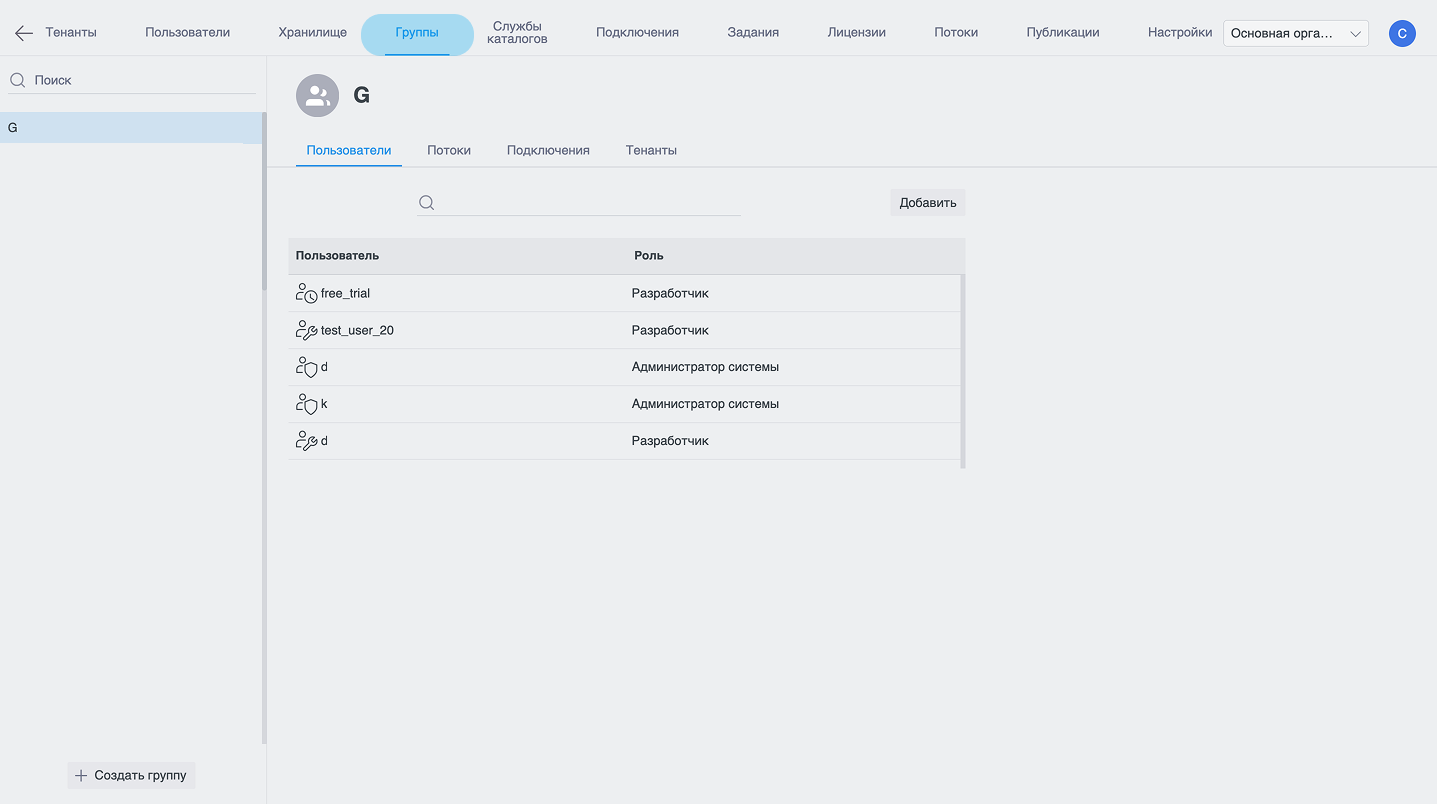Click Администратор системы role of user k
This screenshot has width=1437, height=804.
pyautogui.click(x=705, y=404)
